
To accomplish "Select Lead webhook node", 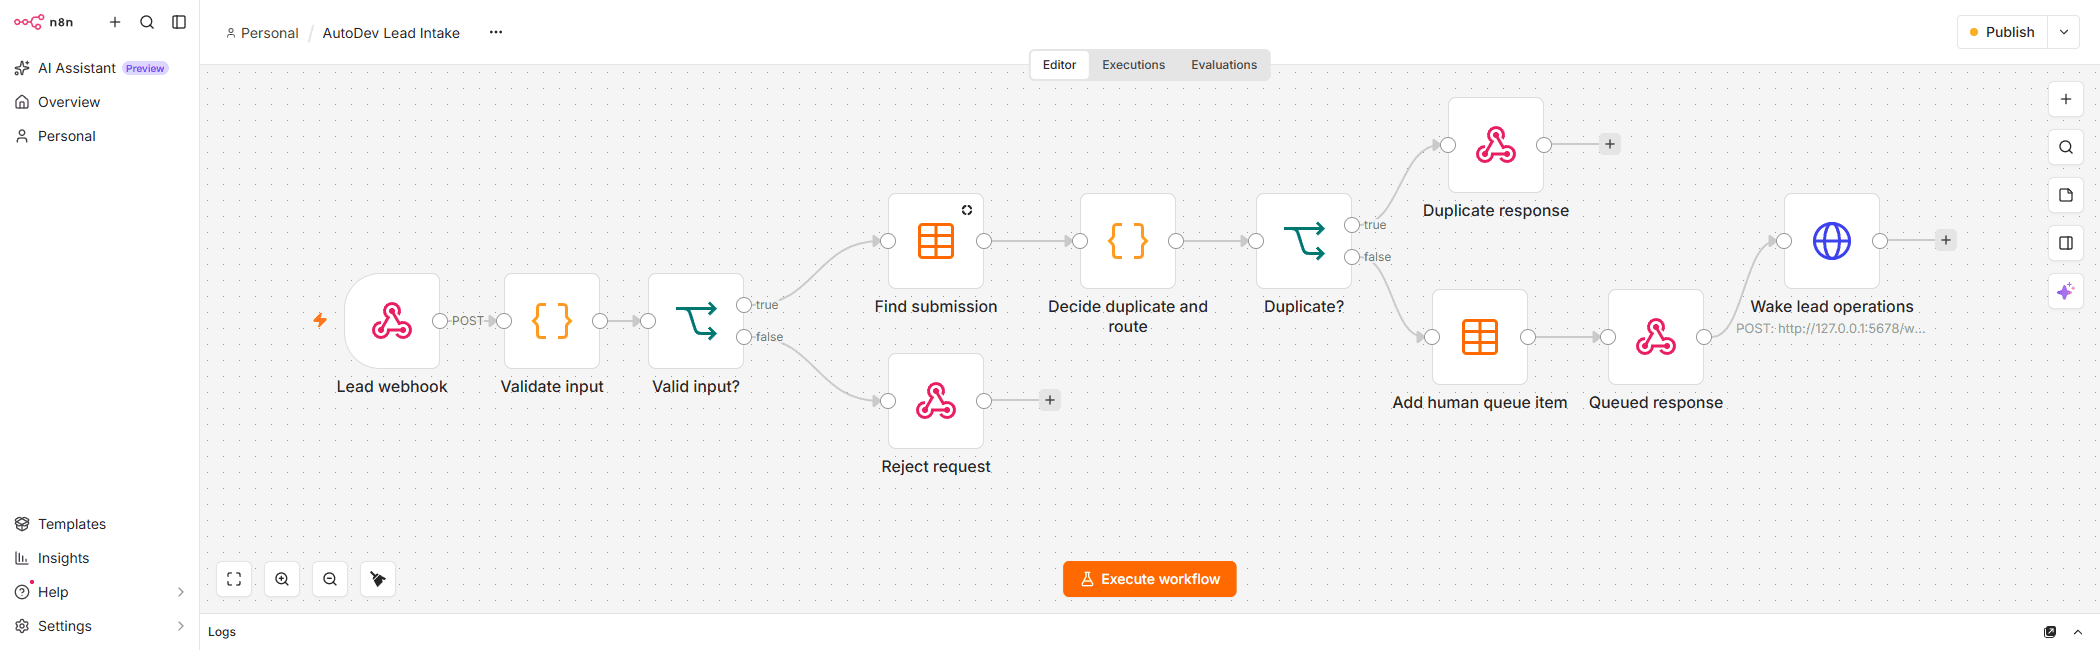I will [x=392, y=321].
